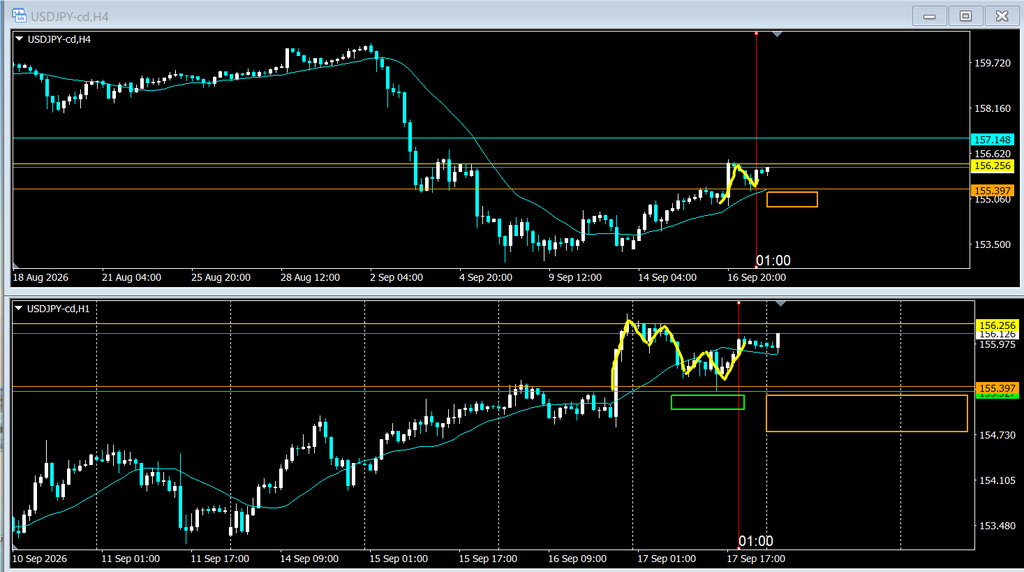Select the large orange rectangle on H1 chart
The width and height of the screenshot is (1024, 572).
click(x=867, y=413)
